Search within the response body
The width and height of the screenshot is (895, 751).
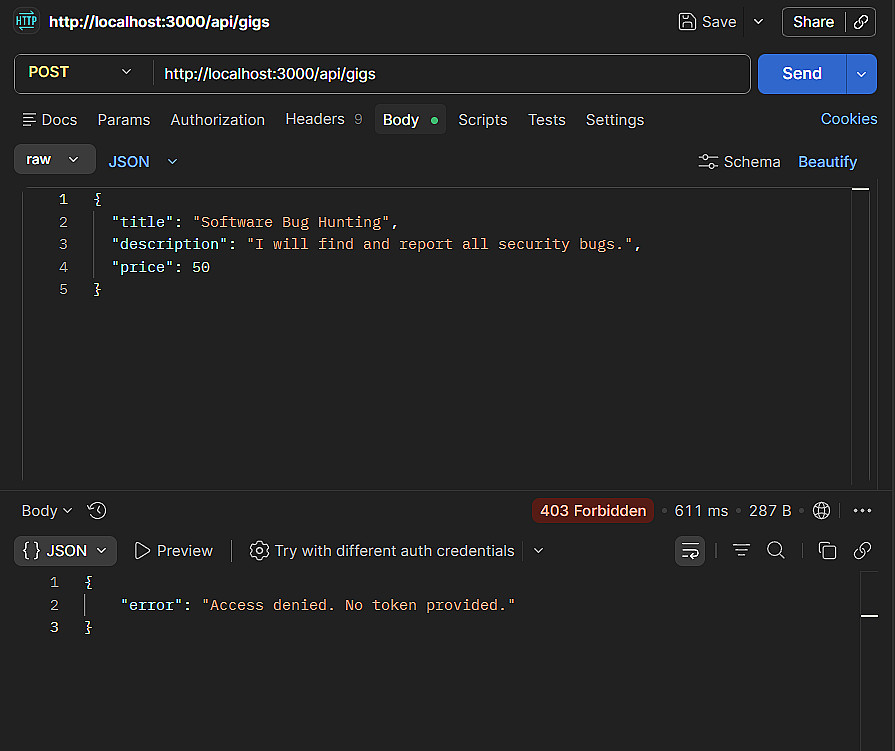click(775, 551)
